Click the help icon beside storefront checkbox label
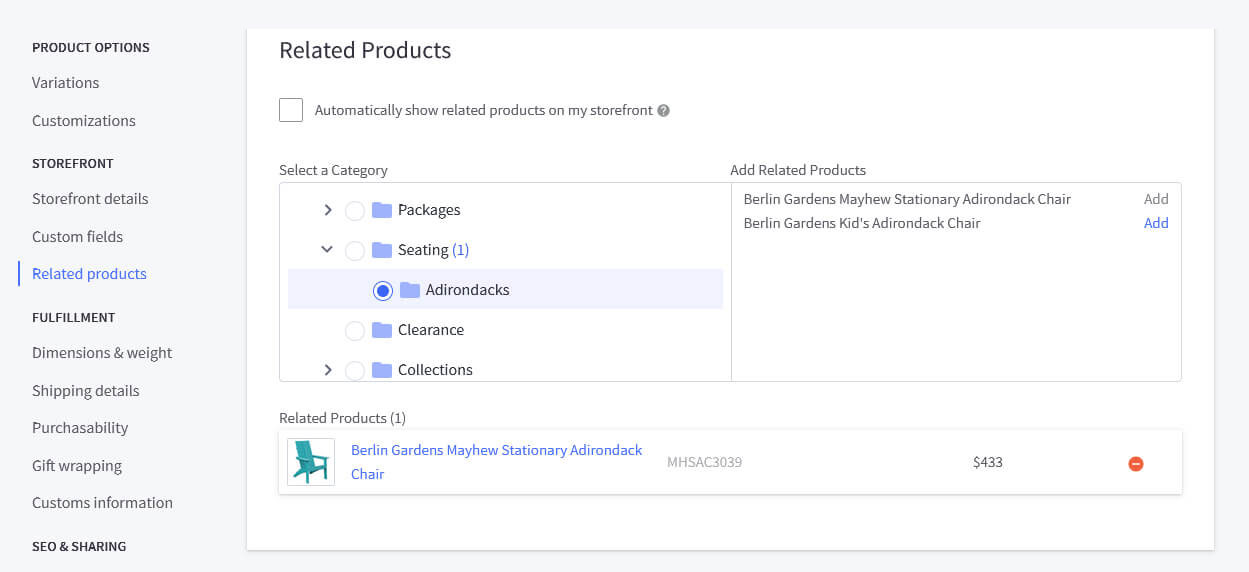This screenshot has width=1249, height=572. point(664,111)
